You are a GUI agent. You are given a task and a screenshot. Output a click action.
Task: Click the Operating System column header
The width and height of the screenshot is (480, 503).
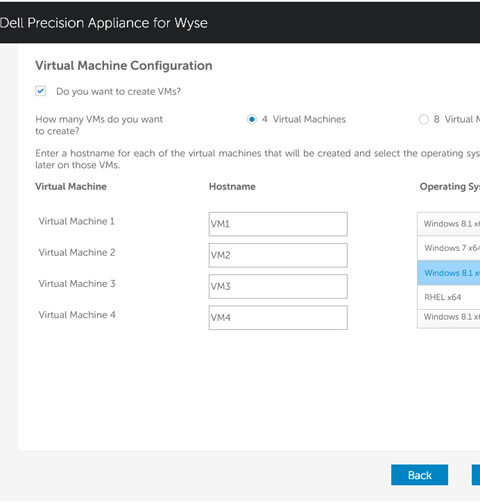coord(450,187)
